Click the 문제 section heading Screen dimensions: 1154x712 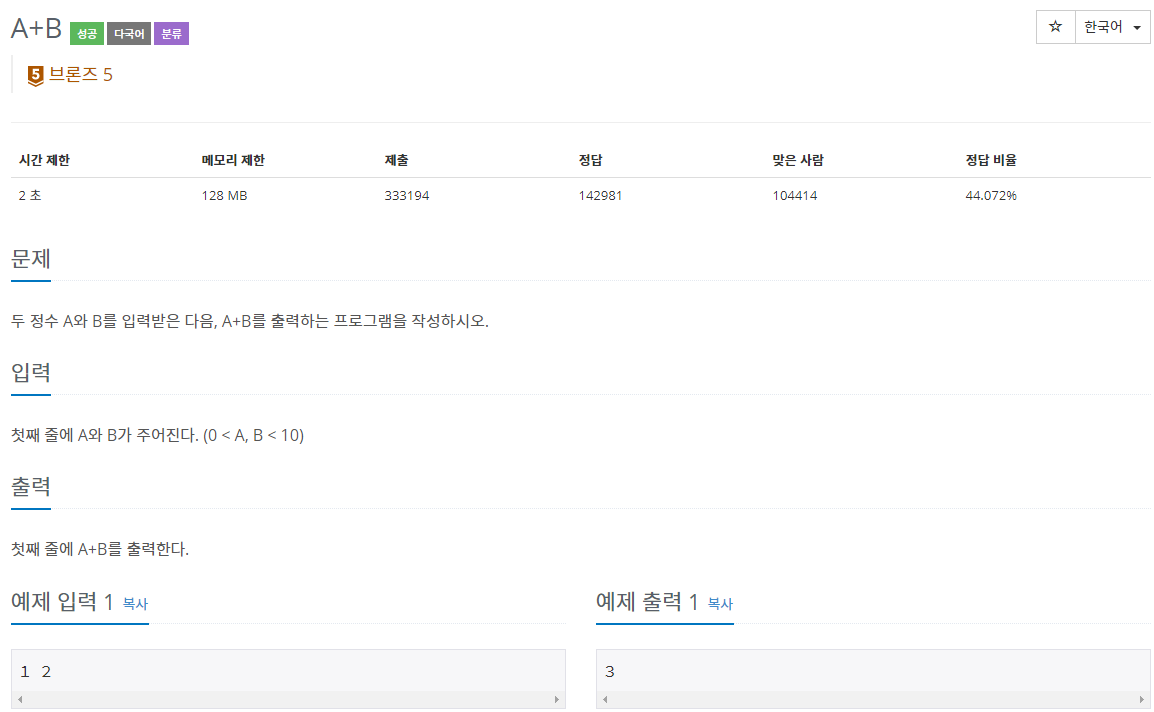[x=31, y=259]
